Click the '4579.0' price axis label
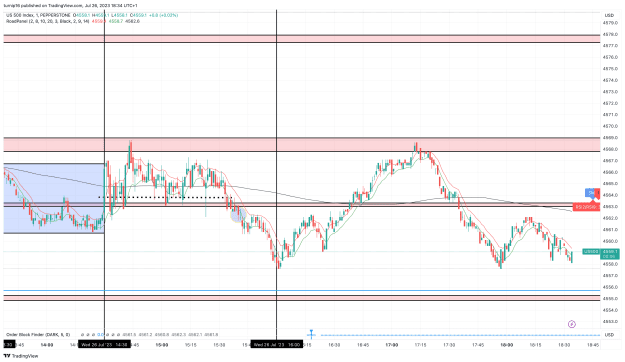This screenshot has height=362, width=625. point(610,23)
